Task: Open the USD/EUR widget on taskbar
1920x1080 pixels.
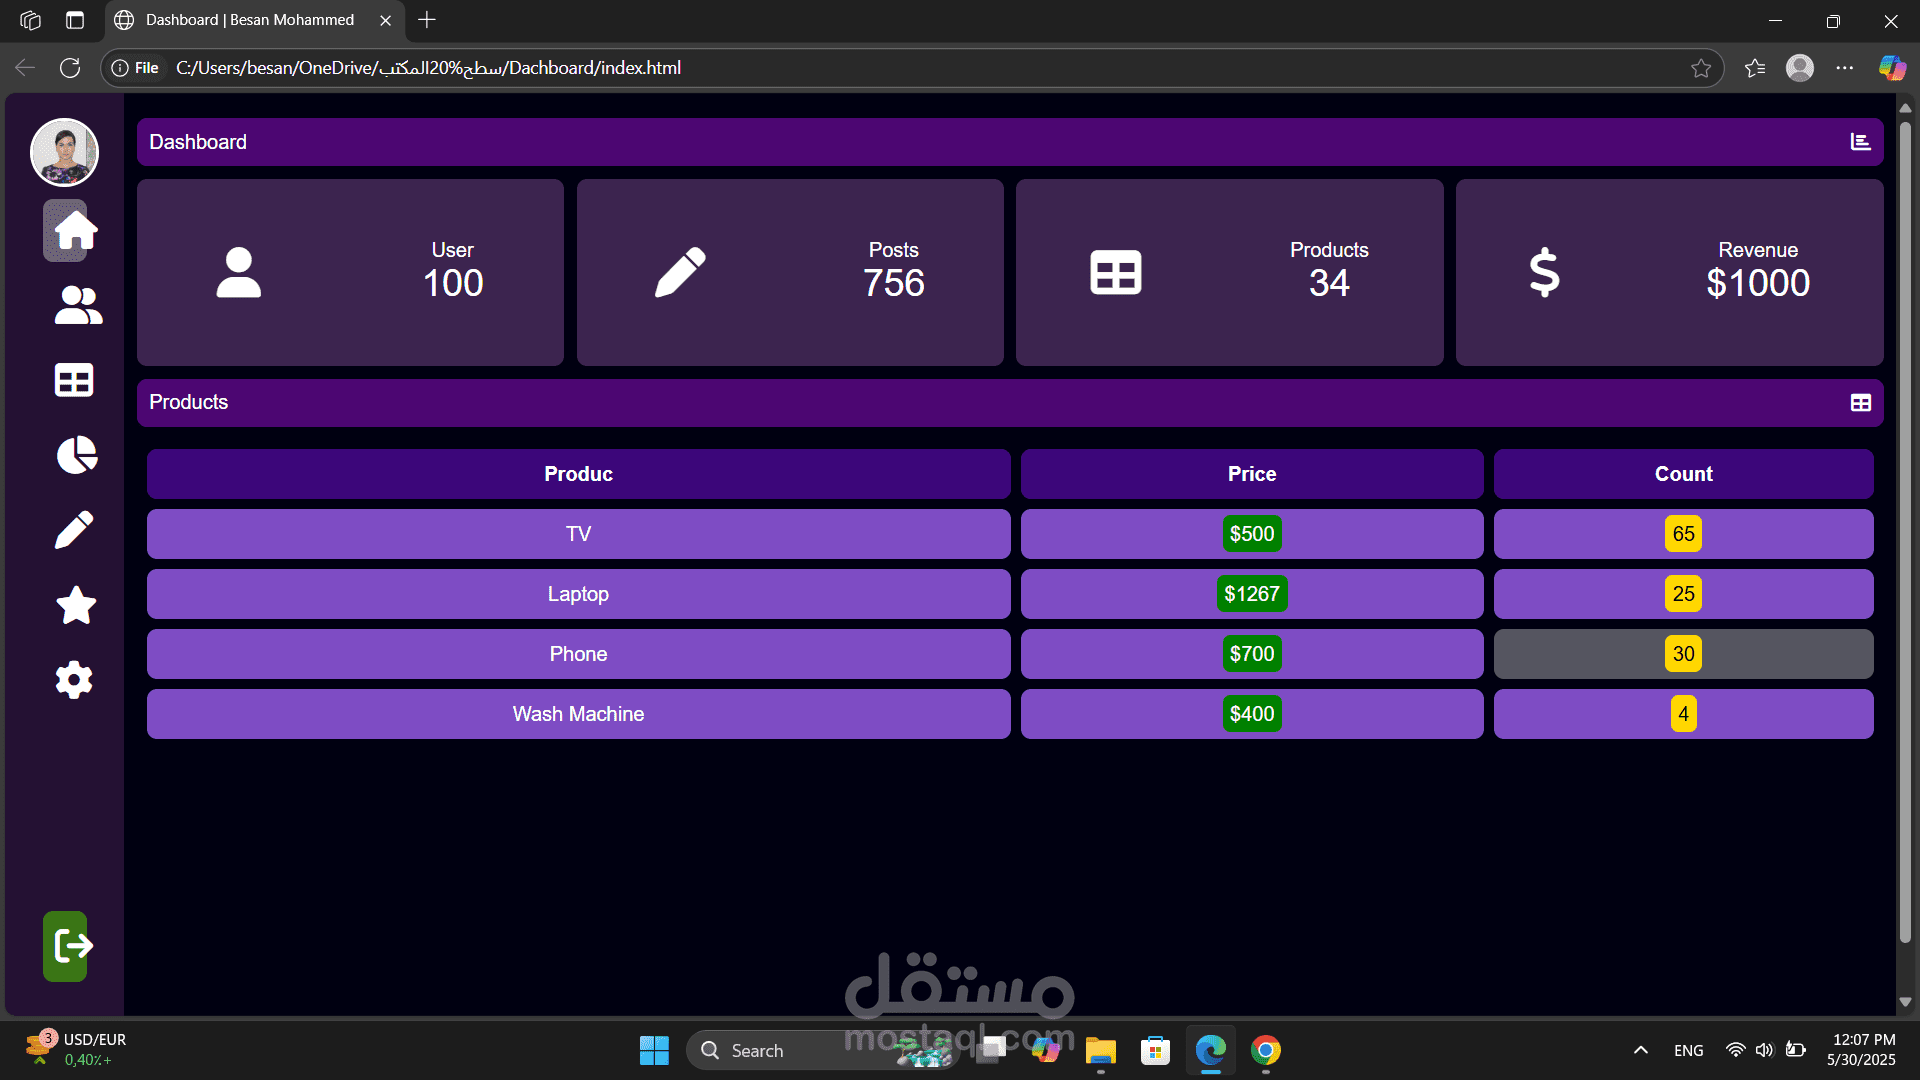Action: click(x=76, y=1050)
